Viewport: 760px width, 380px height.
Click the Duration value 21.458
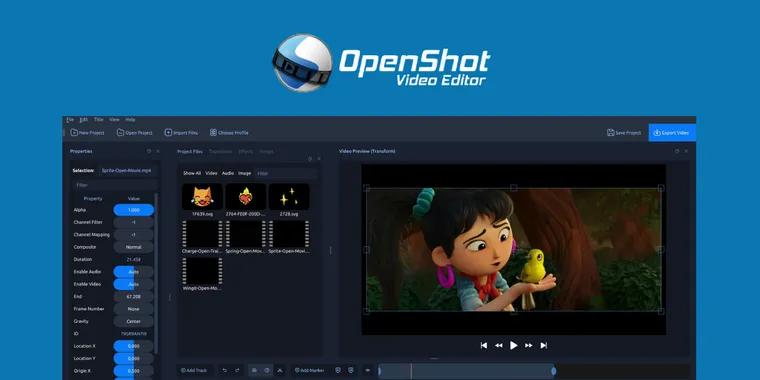click(134, 259)
